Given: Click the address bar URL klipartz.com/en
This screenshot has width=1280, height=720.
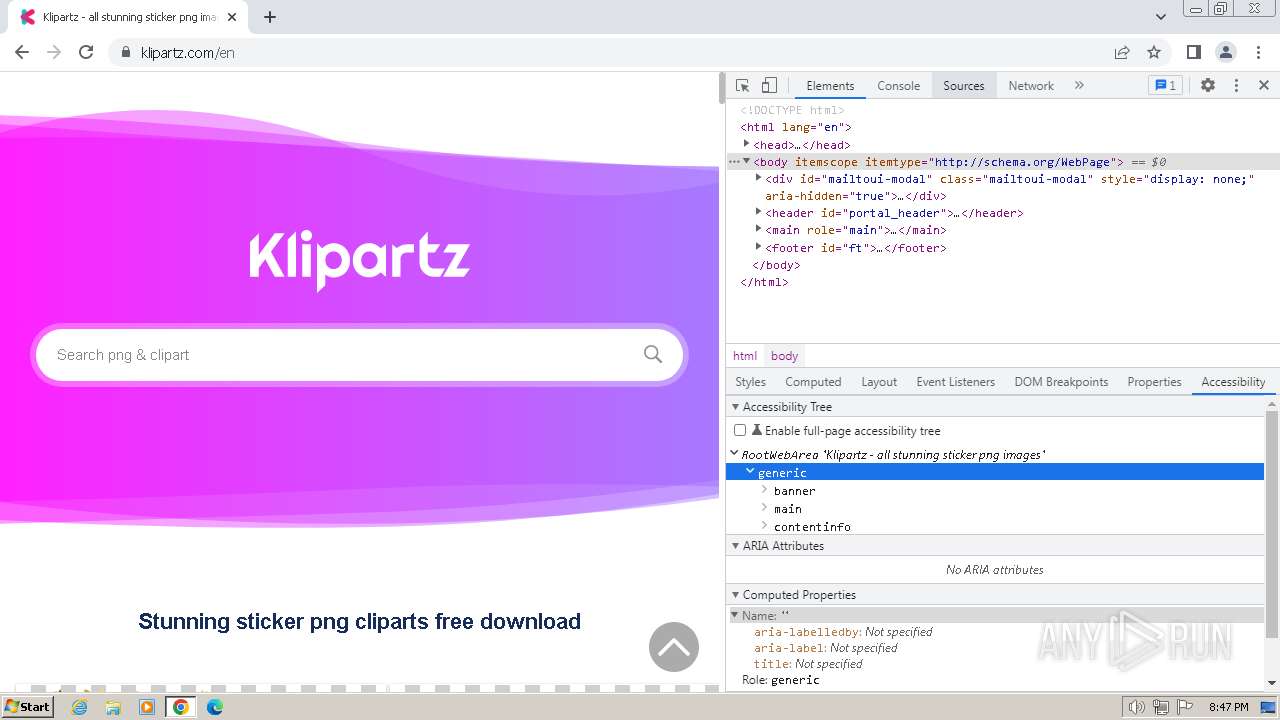Looking at the screenshot, I should click(x=188, y=53).
